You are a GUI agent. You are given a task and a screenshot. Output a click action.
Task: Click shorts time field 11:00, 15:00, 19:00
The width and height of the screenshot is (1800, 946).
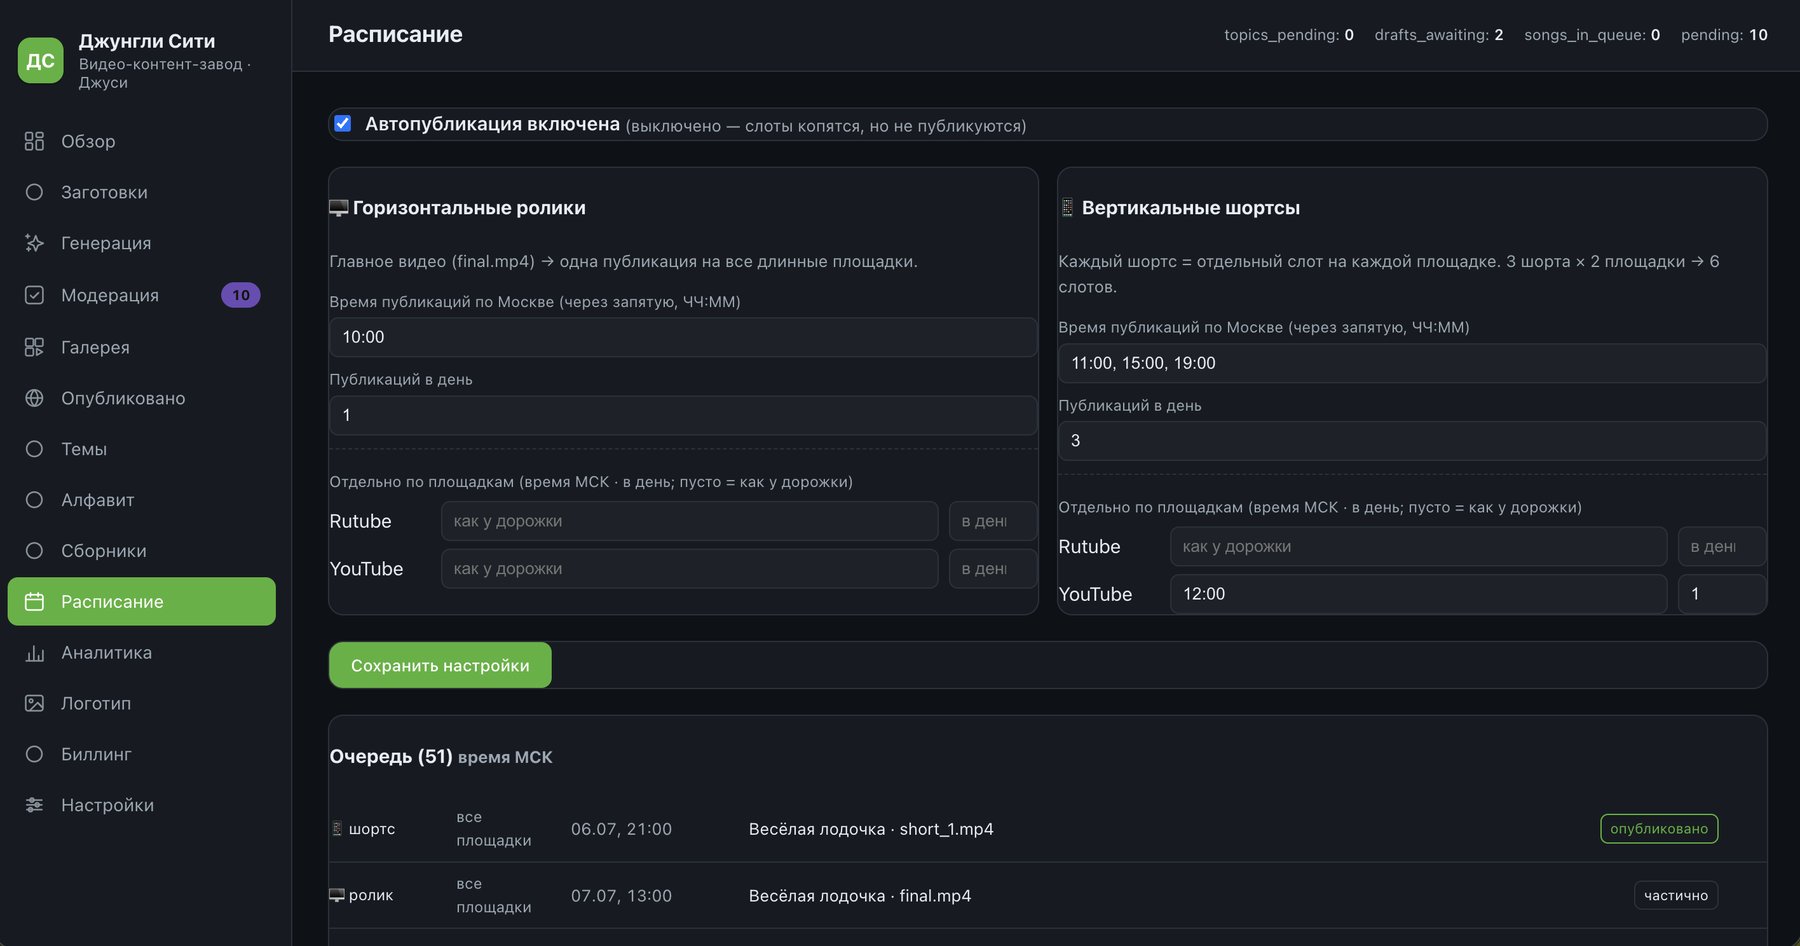point(1412,363)
